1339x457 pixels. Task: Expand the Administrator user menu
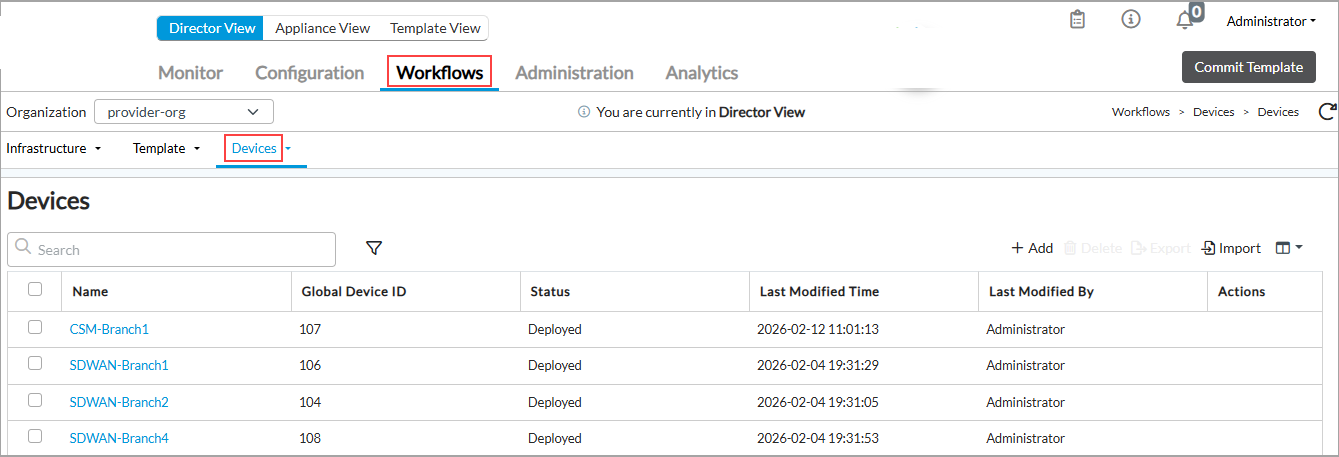click(x=1270, y=21)
